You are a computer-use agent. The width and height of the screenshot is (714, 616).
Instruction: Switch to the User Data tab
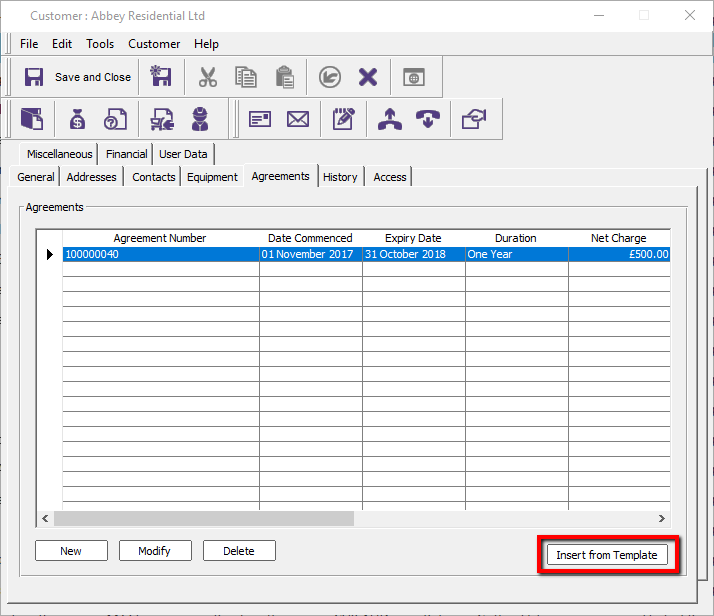pos(183,154)
